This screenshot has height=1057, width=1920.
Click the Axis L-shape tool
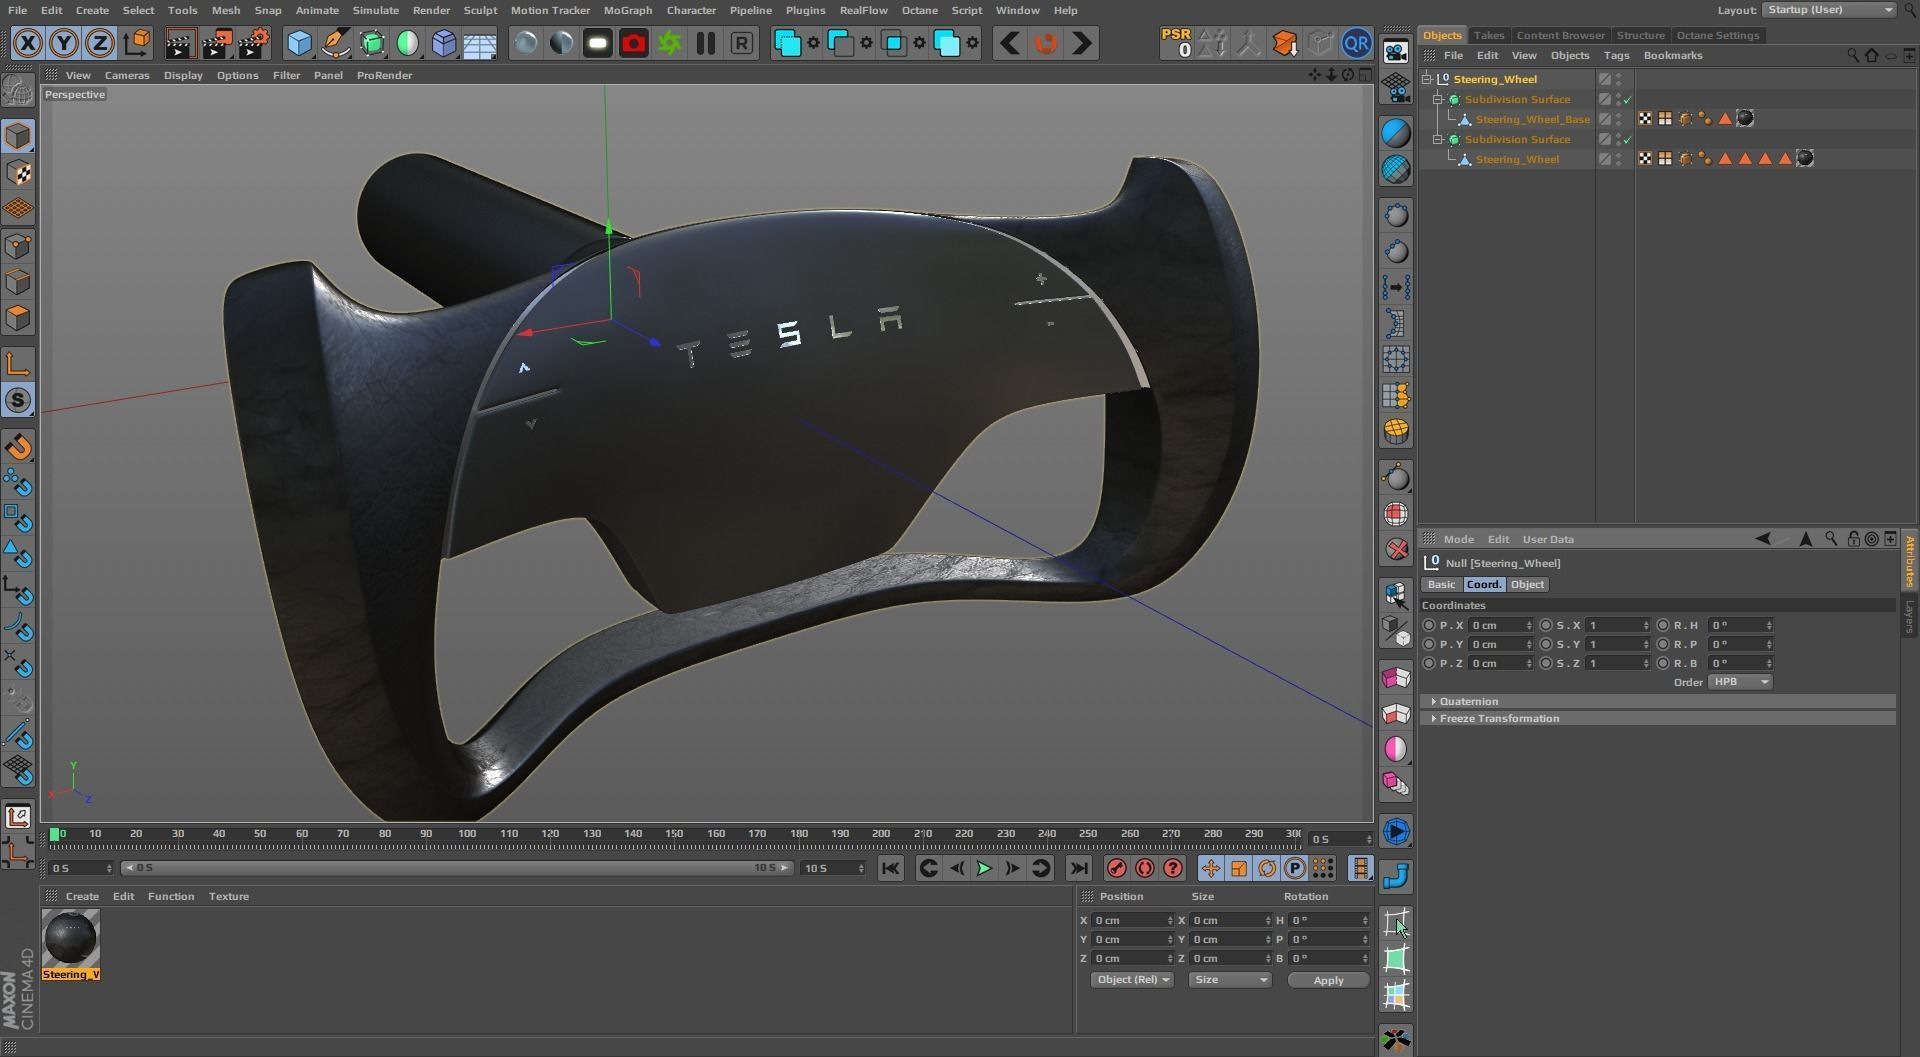pos(18,364)
